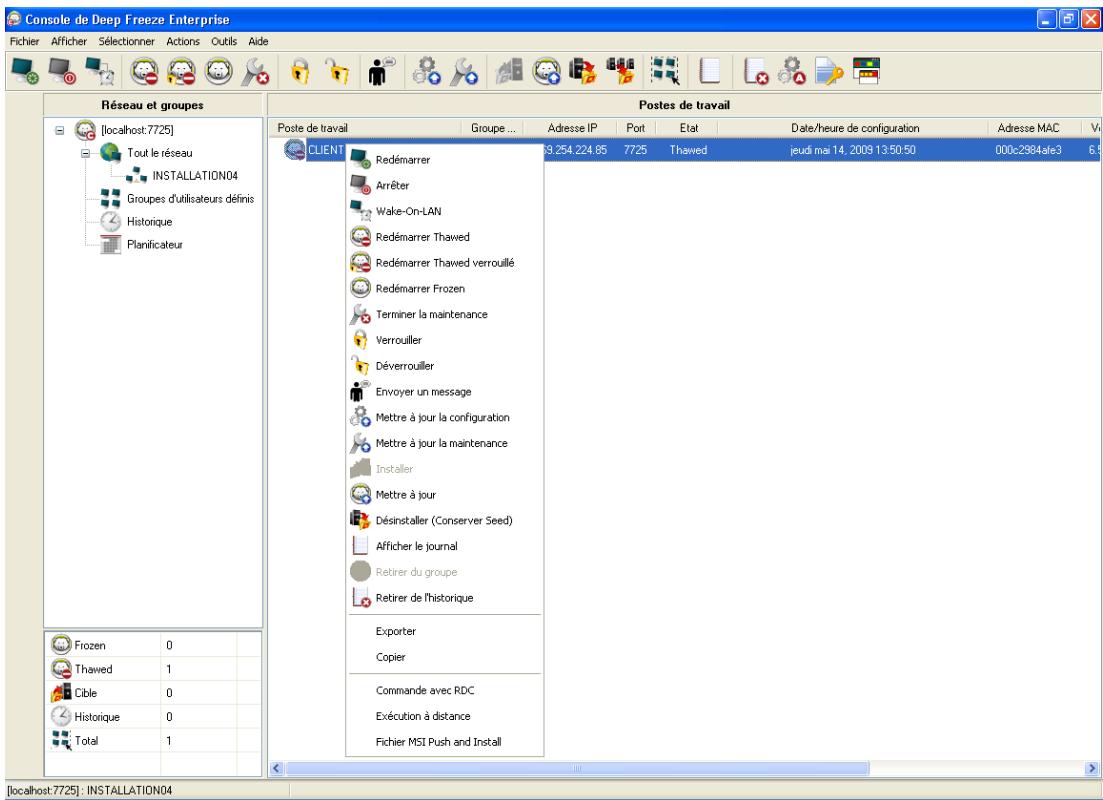Click the Total row in status summary
Screen dimensions: 1103x800
(153, 741)
